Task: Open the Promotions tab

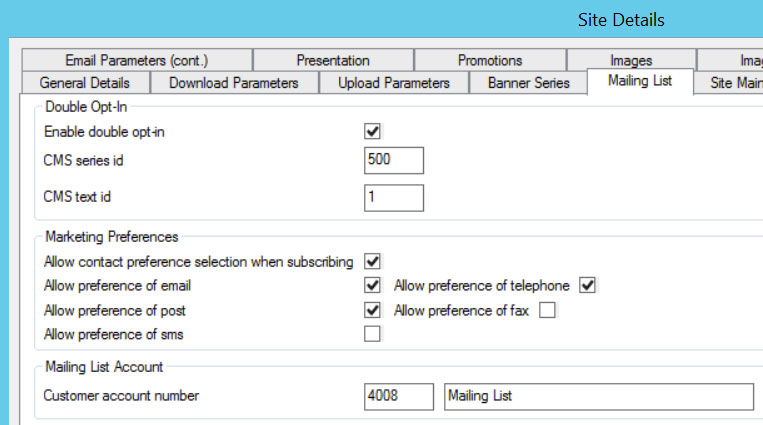Action: (490, 60)
